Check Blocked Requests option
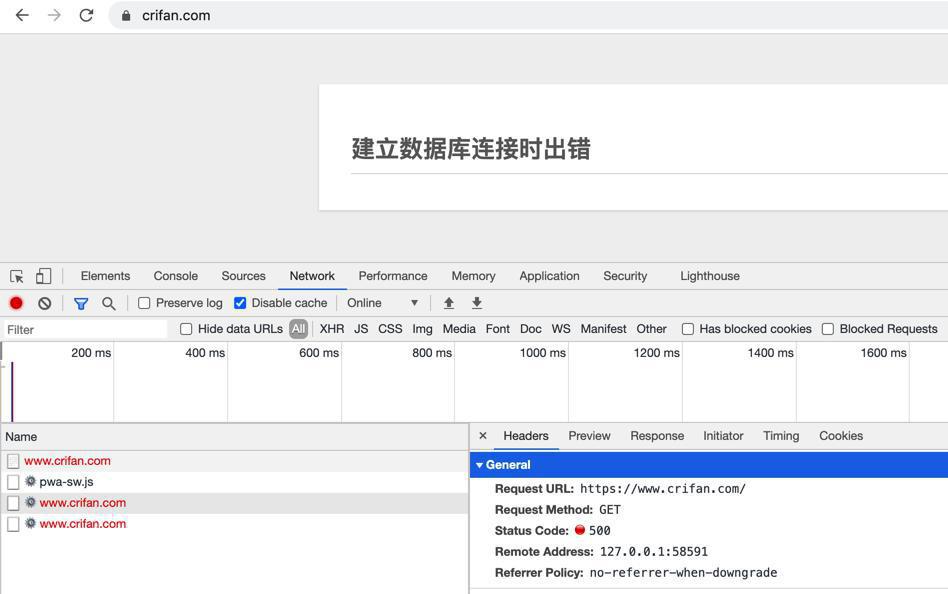The width and height of the screenshot is (948, 594). pos(828,329)
